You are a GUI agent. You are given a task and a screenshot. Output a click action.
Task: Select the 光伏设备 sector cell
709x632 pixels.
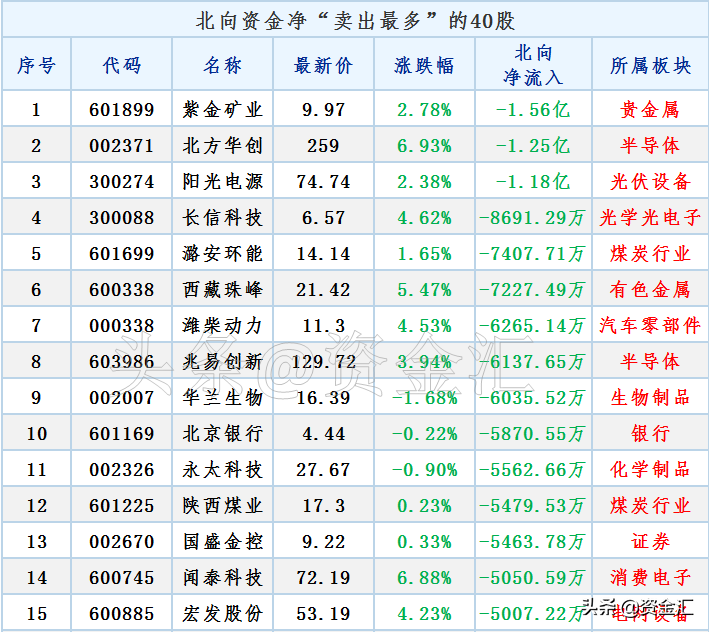pyautogui.click(x=651, y=182)
